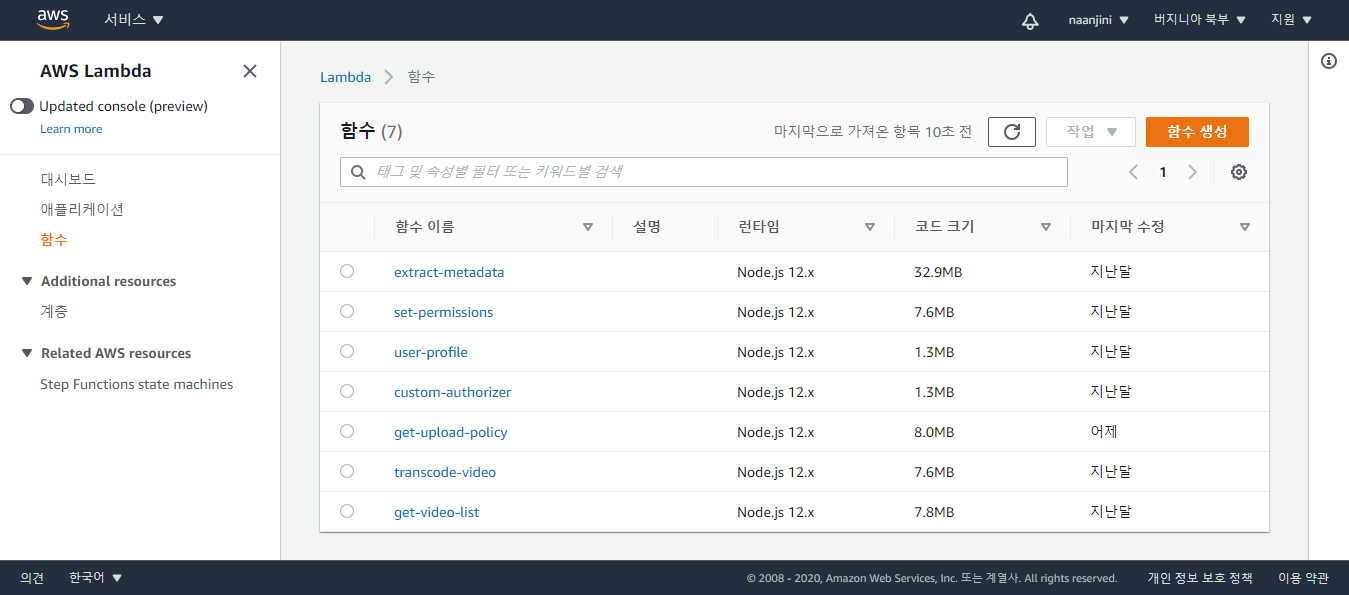Viewport: 1349px width, 595px height.
Task: Collapse Additional resources section
Action: [x=27, y=281]
